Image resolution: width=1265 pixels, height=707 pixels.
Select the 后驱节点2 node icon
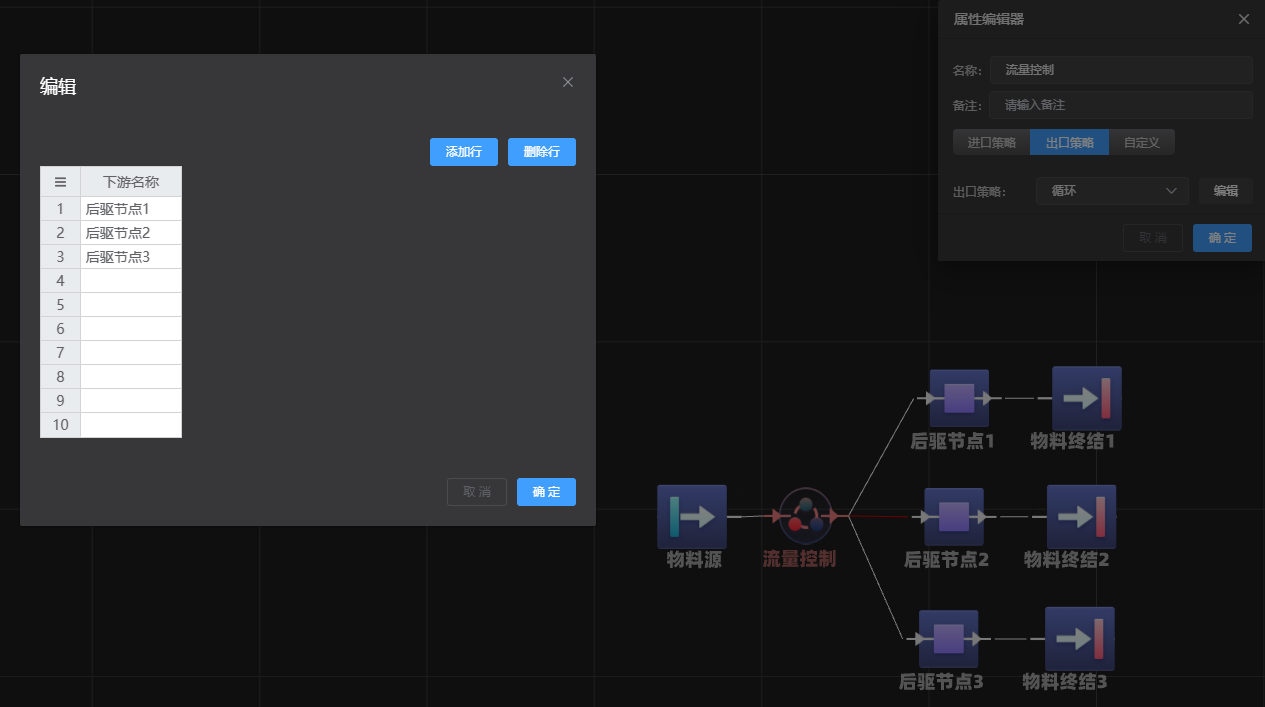tap(954, 517)
